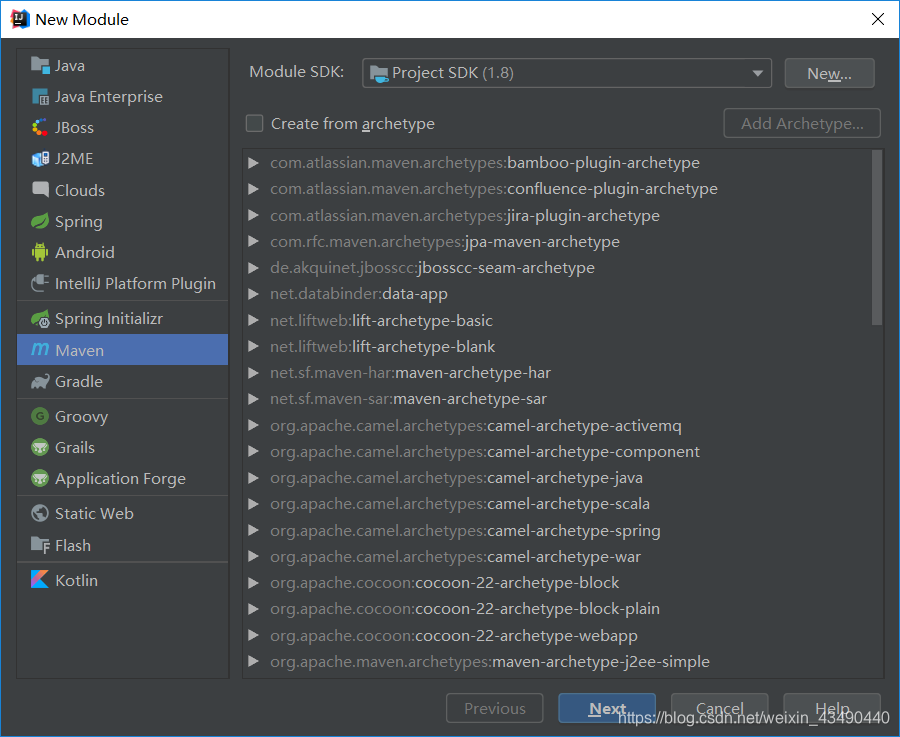Click the Groovy G icon
Screen dimensions: 900x737
[x=40, y=416]
